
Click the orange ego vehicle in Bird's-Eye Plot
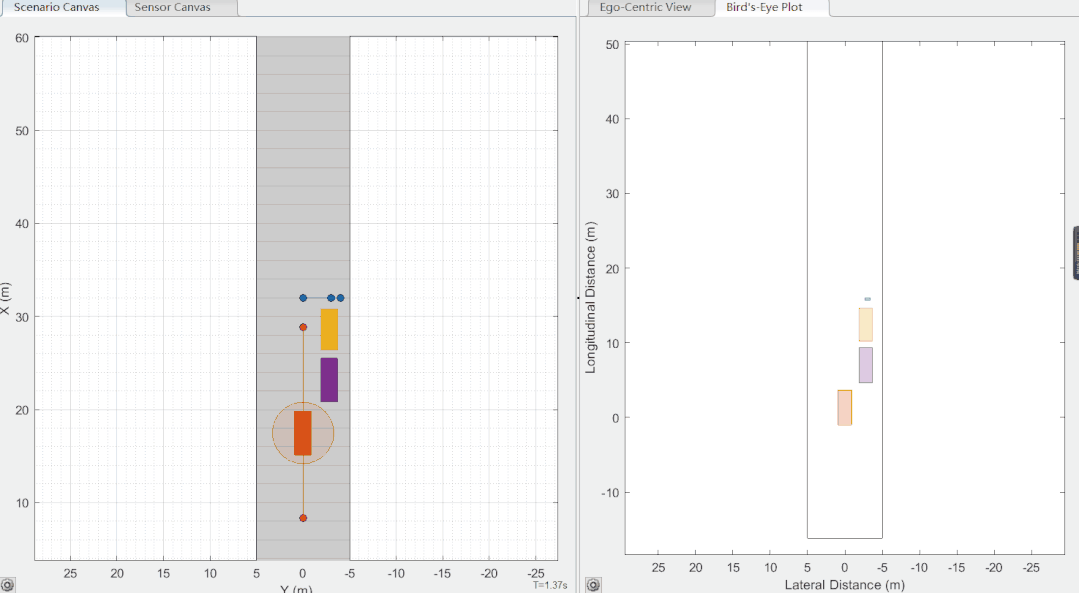click(x=844, y=408)
